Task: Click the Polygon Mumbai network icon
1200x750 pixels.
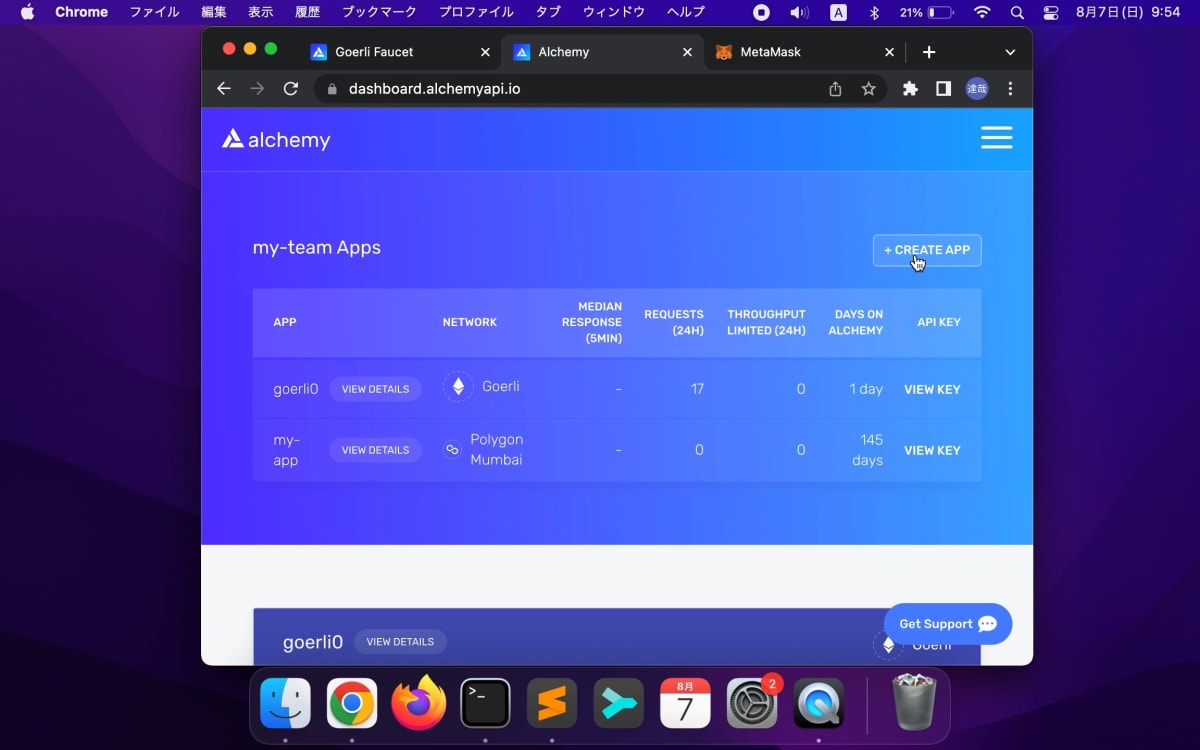Action: [x=452, y=450]
